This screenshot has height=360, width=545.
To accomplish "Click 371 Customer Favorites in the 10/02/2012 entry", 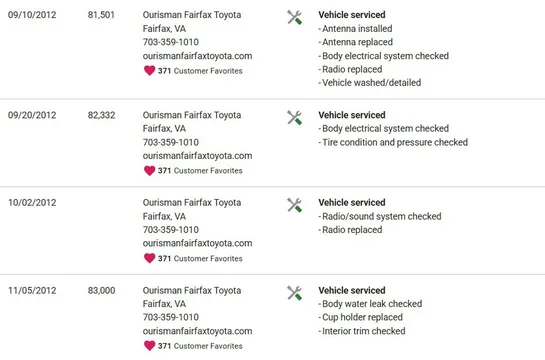I will (200, 259).
